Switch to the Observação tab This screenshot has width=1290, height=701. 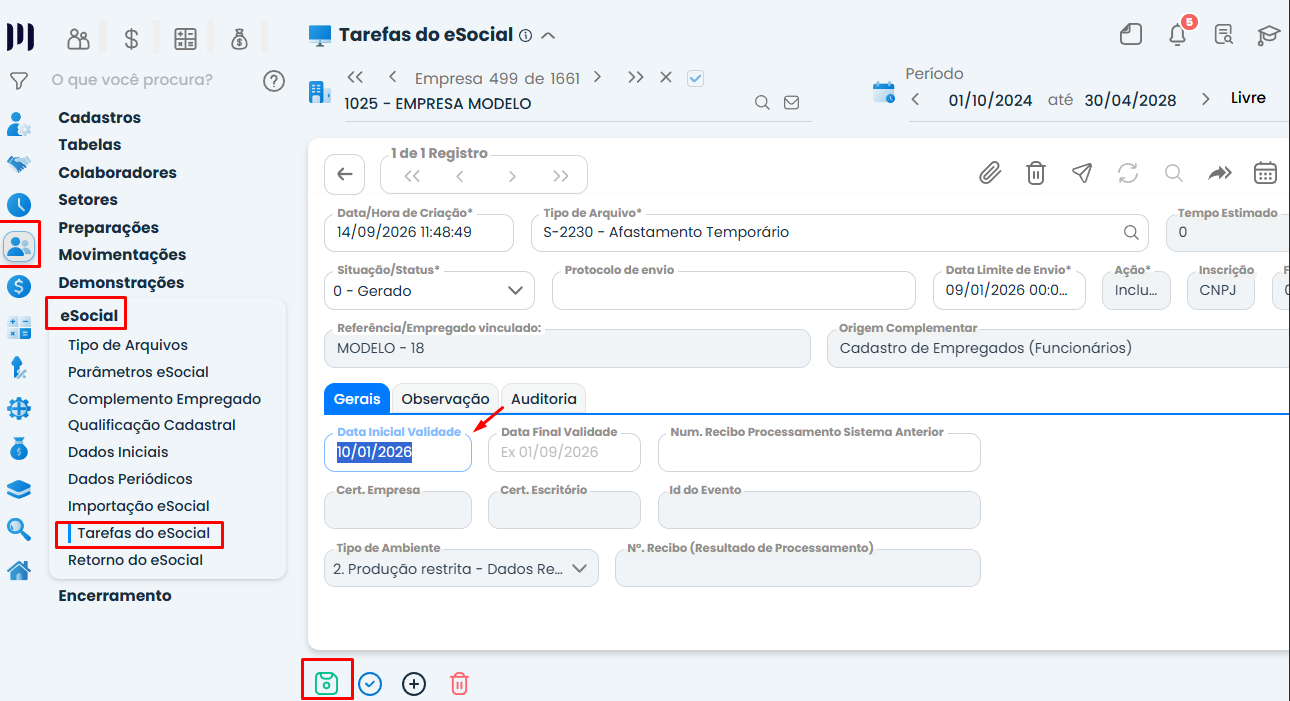click(x=445, y=399)
